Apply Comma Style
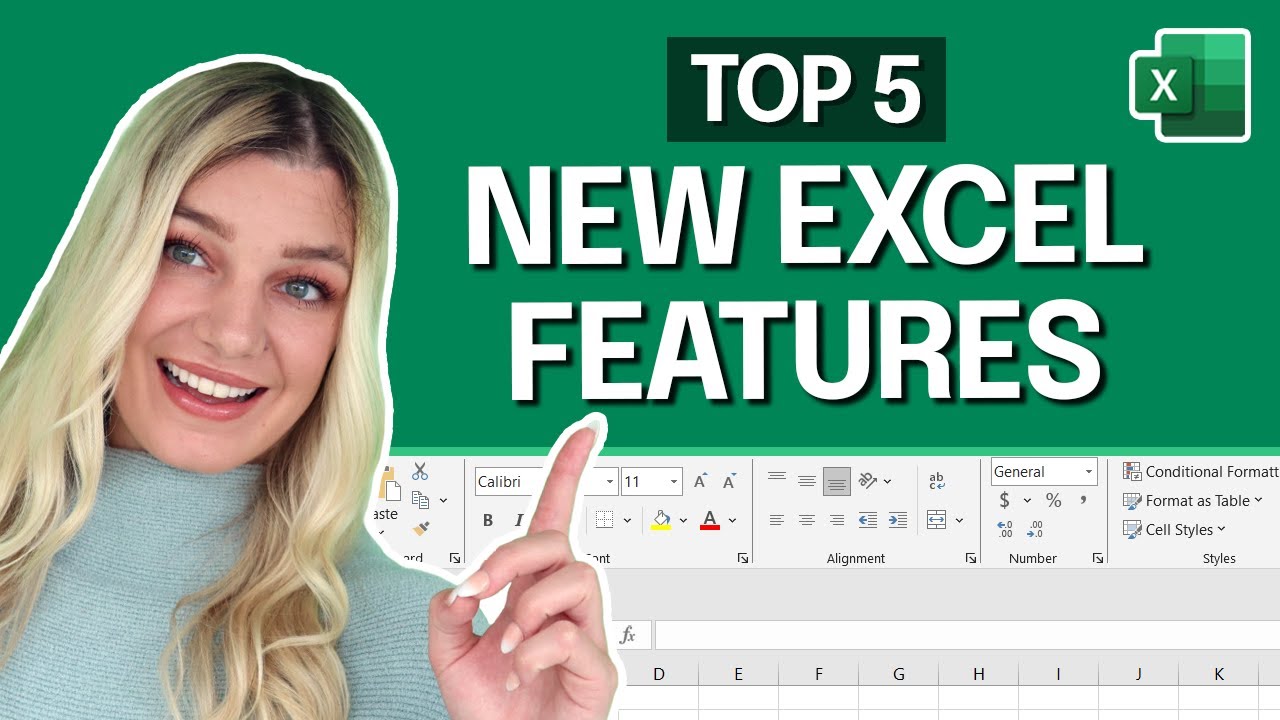Screen dimensions: 1280x720 (1083, 500)
